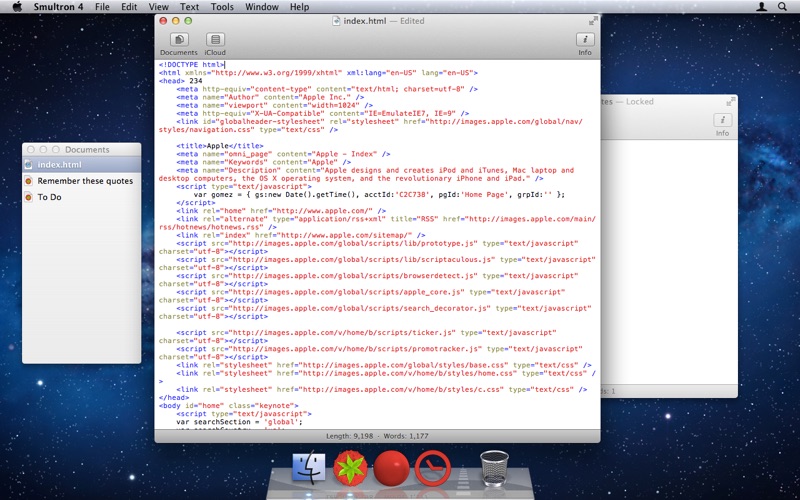Click the Locked label in background window

click(x=640, y=102)
